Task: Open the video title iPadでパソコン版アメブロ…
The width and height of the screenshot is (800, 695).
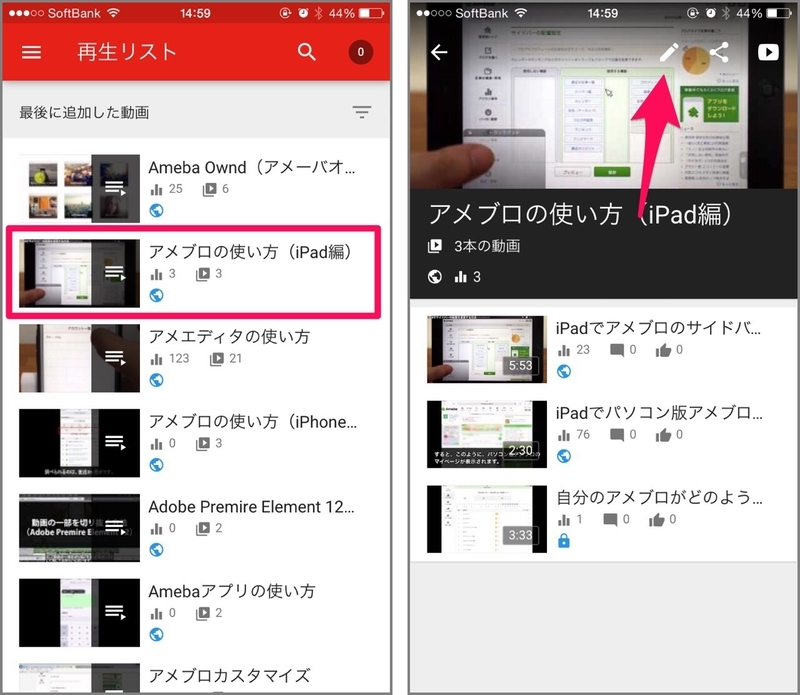Action: 659,413
